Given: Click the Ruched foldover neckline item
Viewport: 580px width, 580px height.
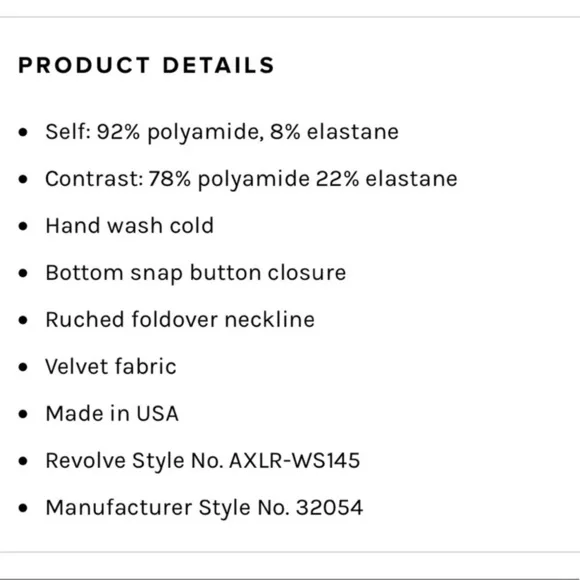Looking at the screenshot, I should (x=180, y=319).
